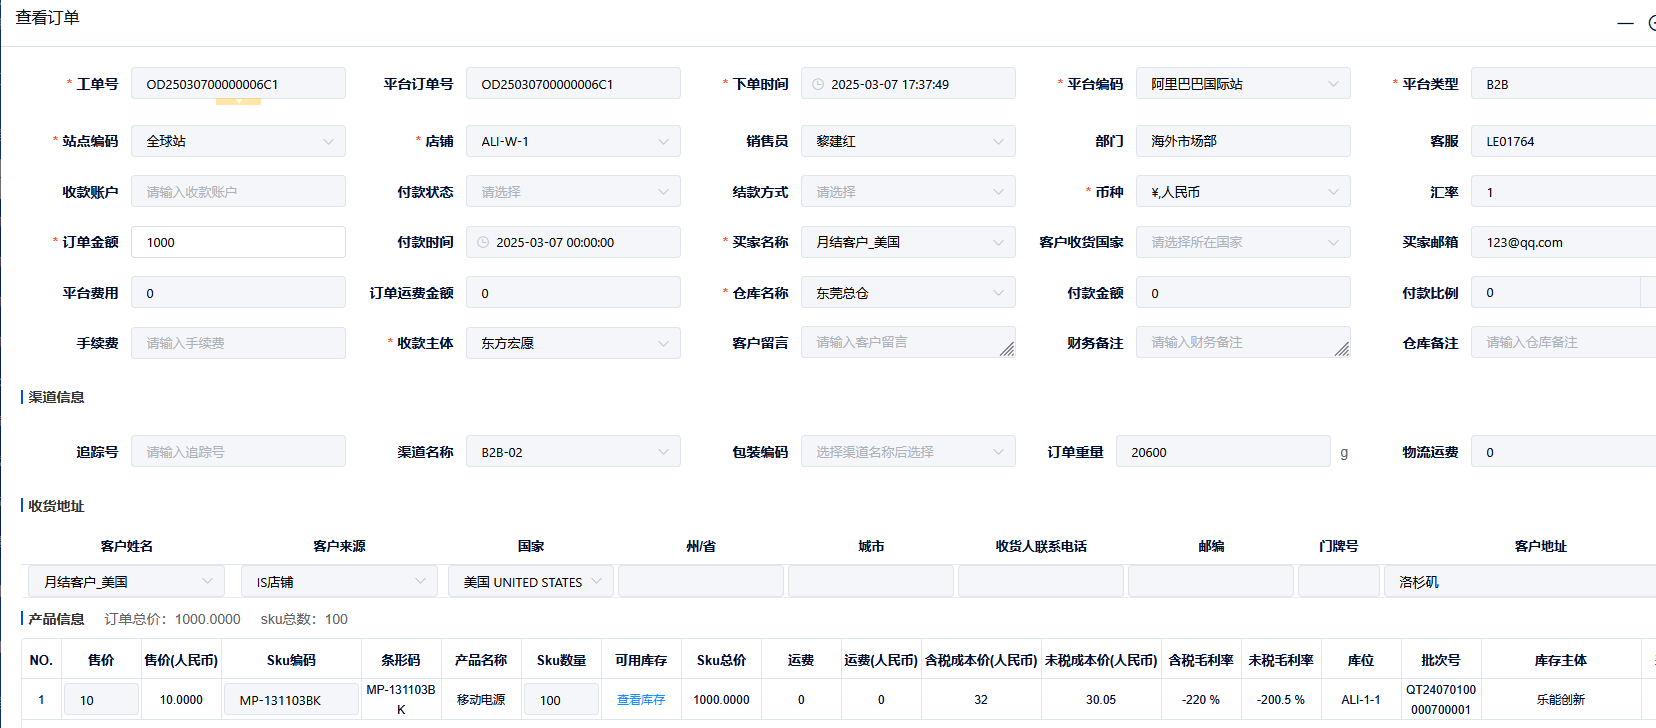Open the 客户来源 dropdown showing IS店铺
The image size is (1656, 728).
338,582
